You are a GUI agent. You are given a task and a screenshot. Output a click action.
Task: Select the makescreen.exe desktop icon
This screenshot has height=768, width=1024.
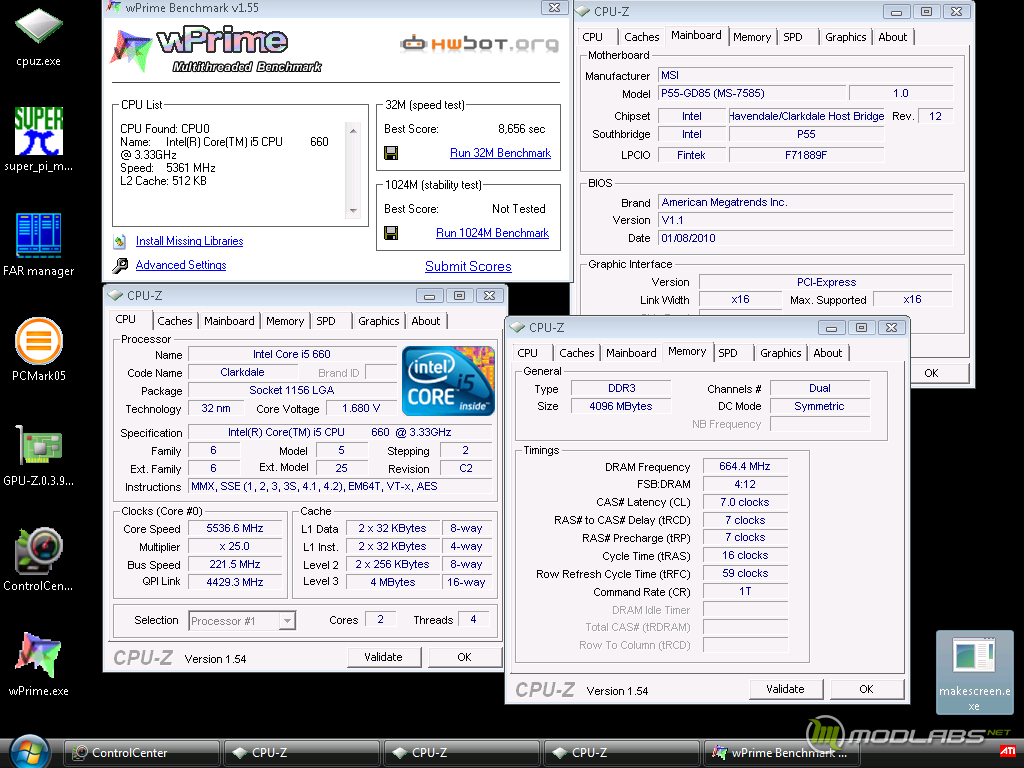coord(974,673)
